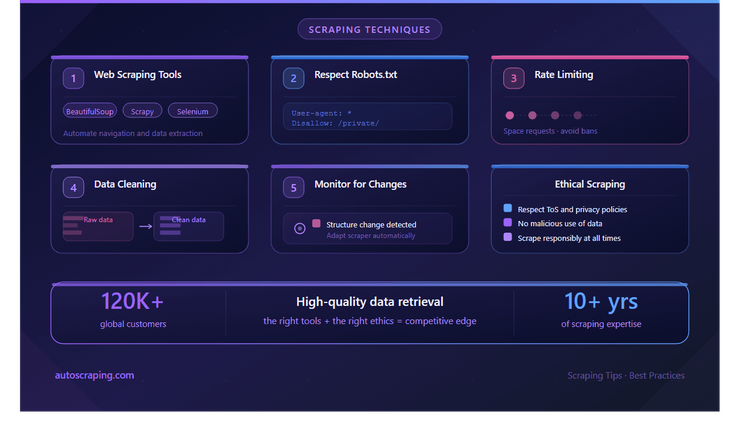Click 'Automate navigation and data extraction' text
This screenshot has width=750, height=422.
click(132, 133)
